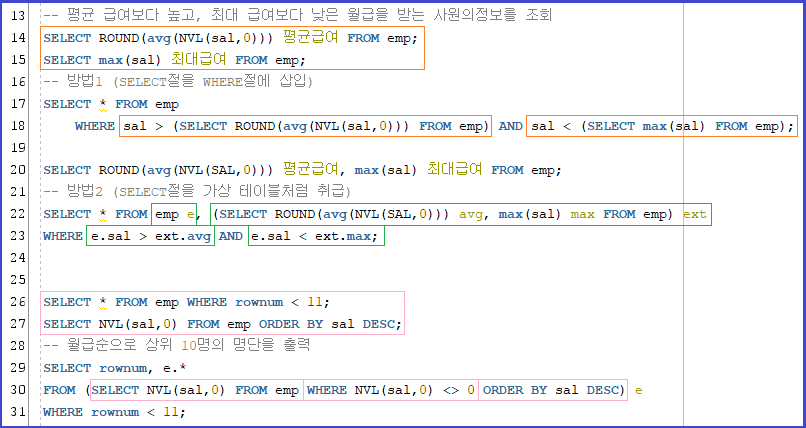Image resolution: width=806 pixels, height=428 pixels.
Task: Click 'WHERE rownum < 11;' on line 31
Action: (x=115, y=412)
